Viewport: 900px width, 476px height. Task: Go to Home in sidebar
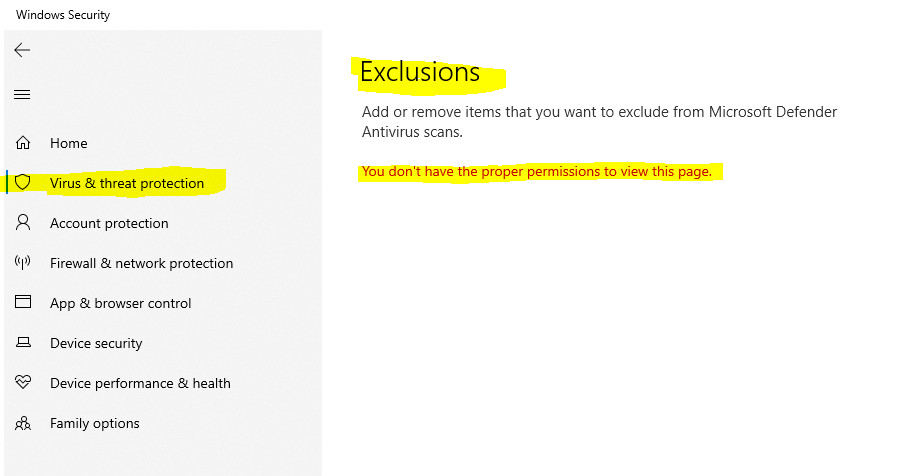point(69,143)
